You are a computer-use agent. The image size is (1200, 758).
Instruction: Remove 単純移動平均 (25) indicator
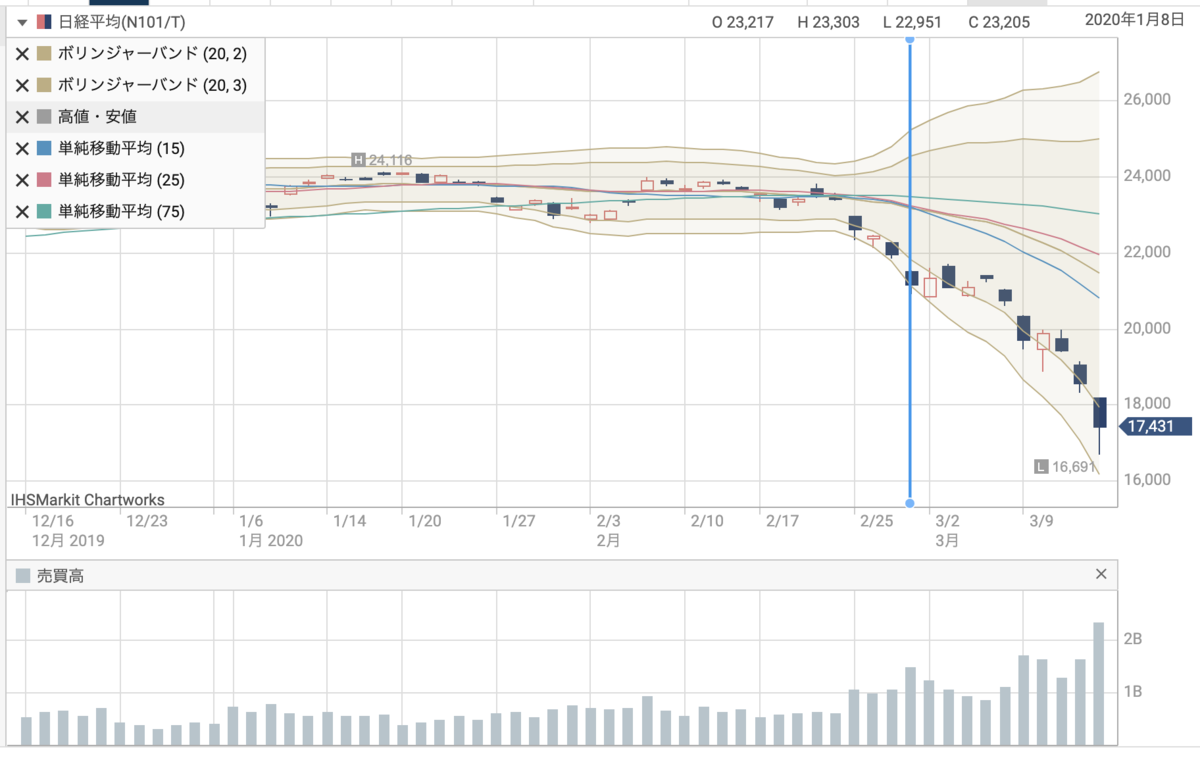[22, 180]
